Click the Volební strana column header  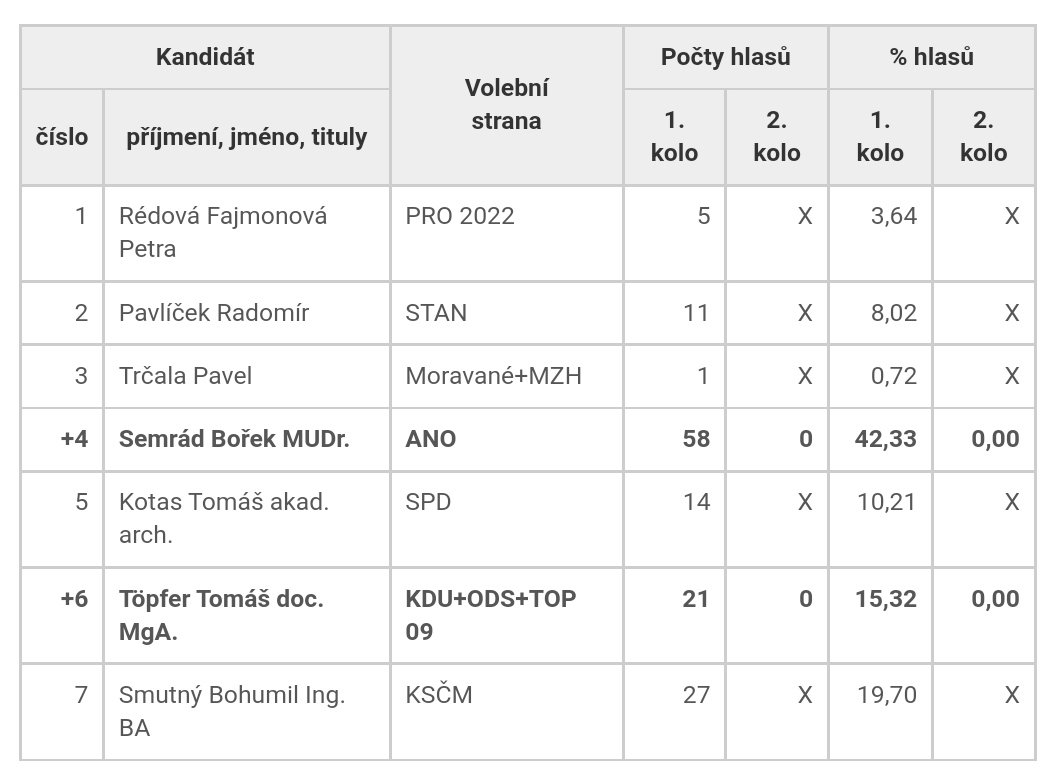pos(506,104)
